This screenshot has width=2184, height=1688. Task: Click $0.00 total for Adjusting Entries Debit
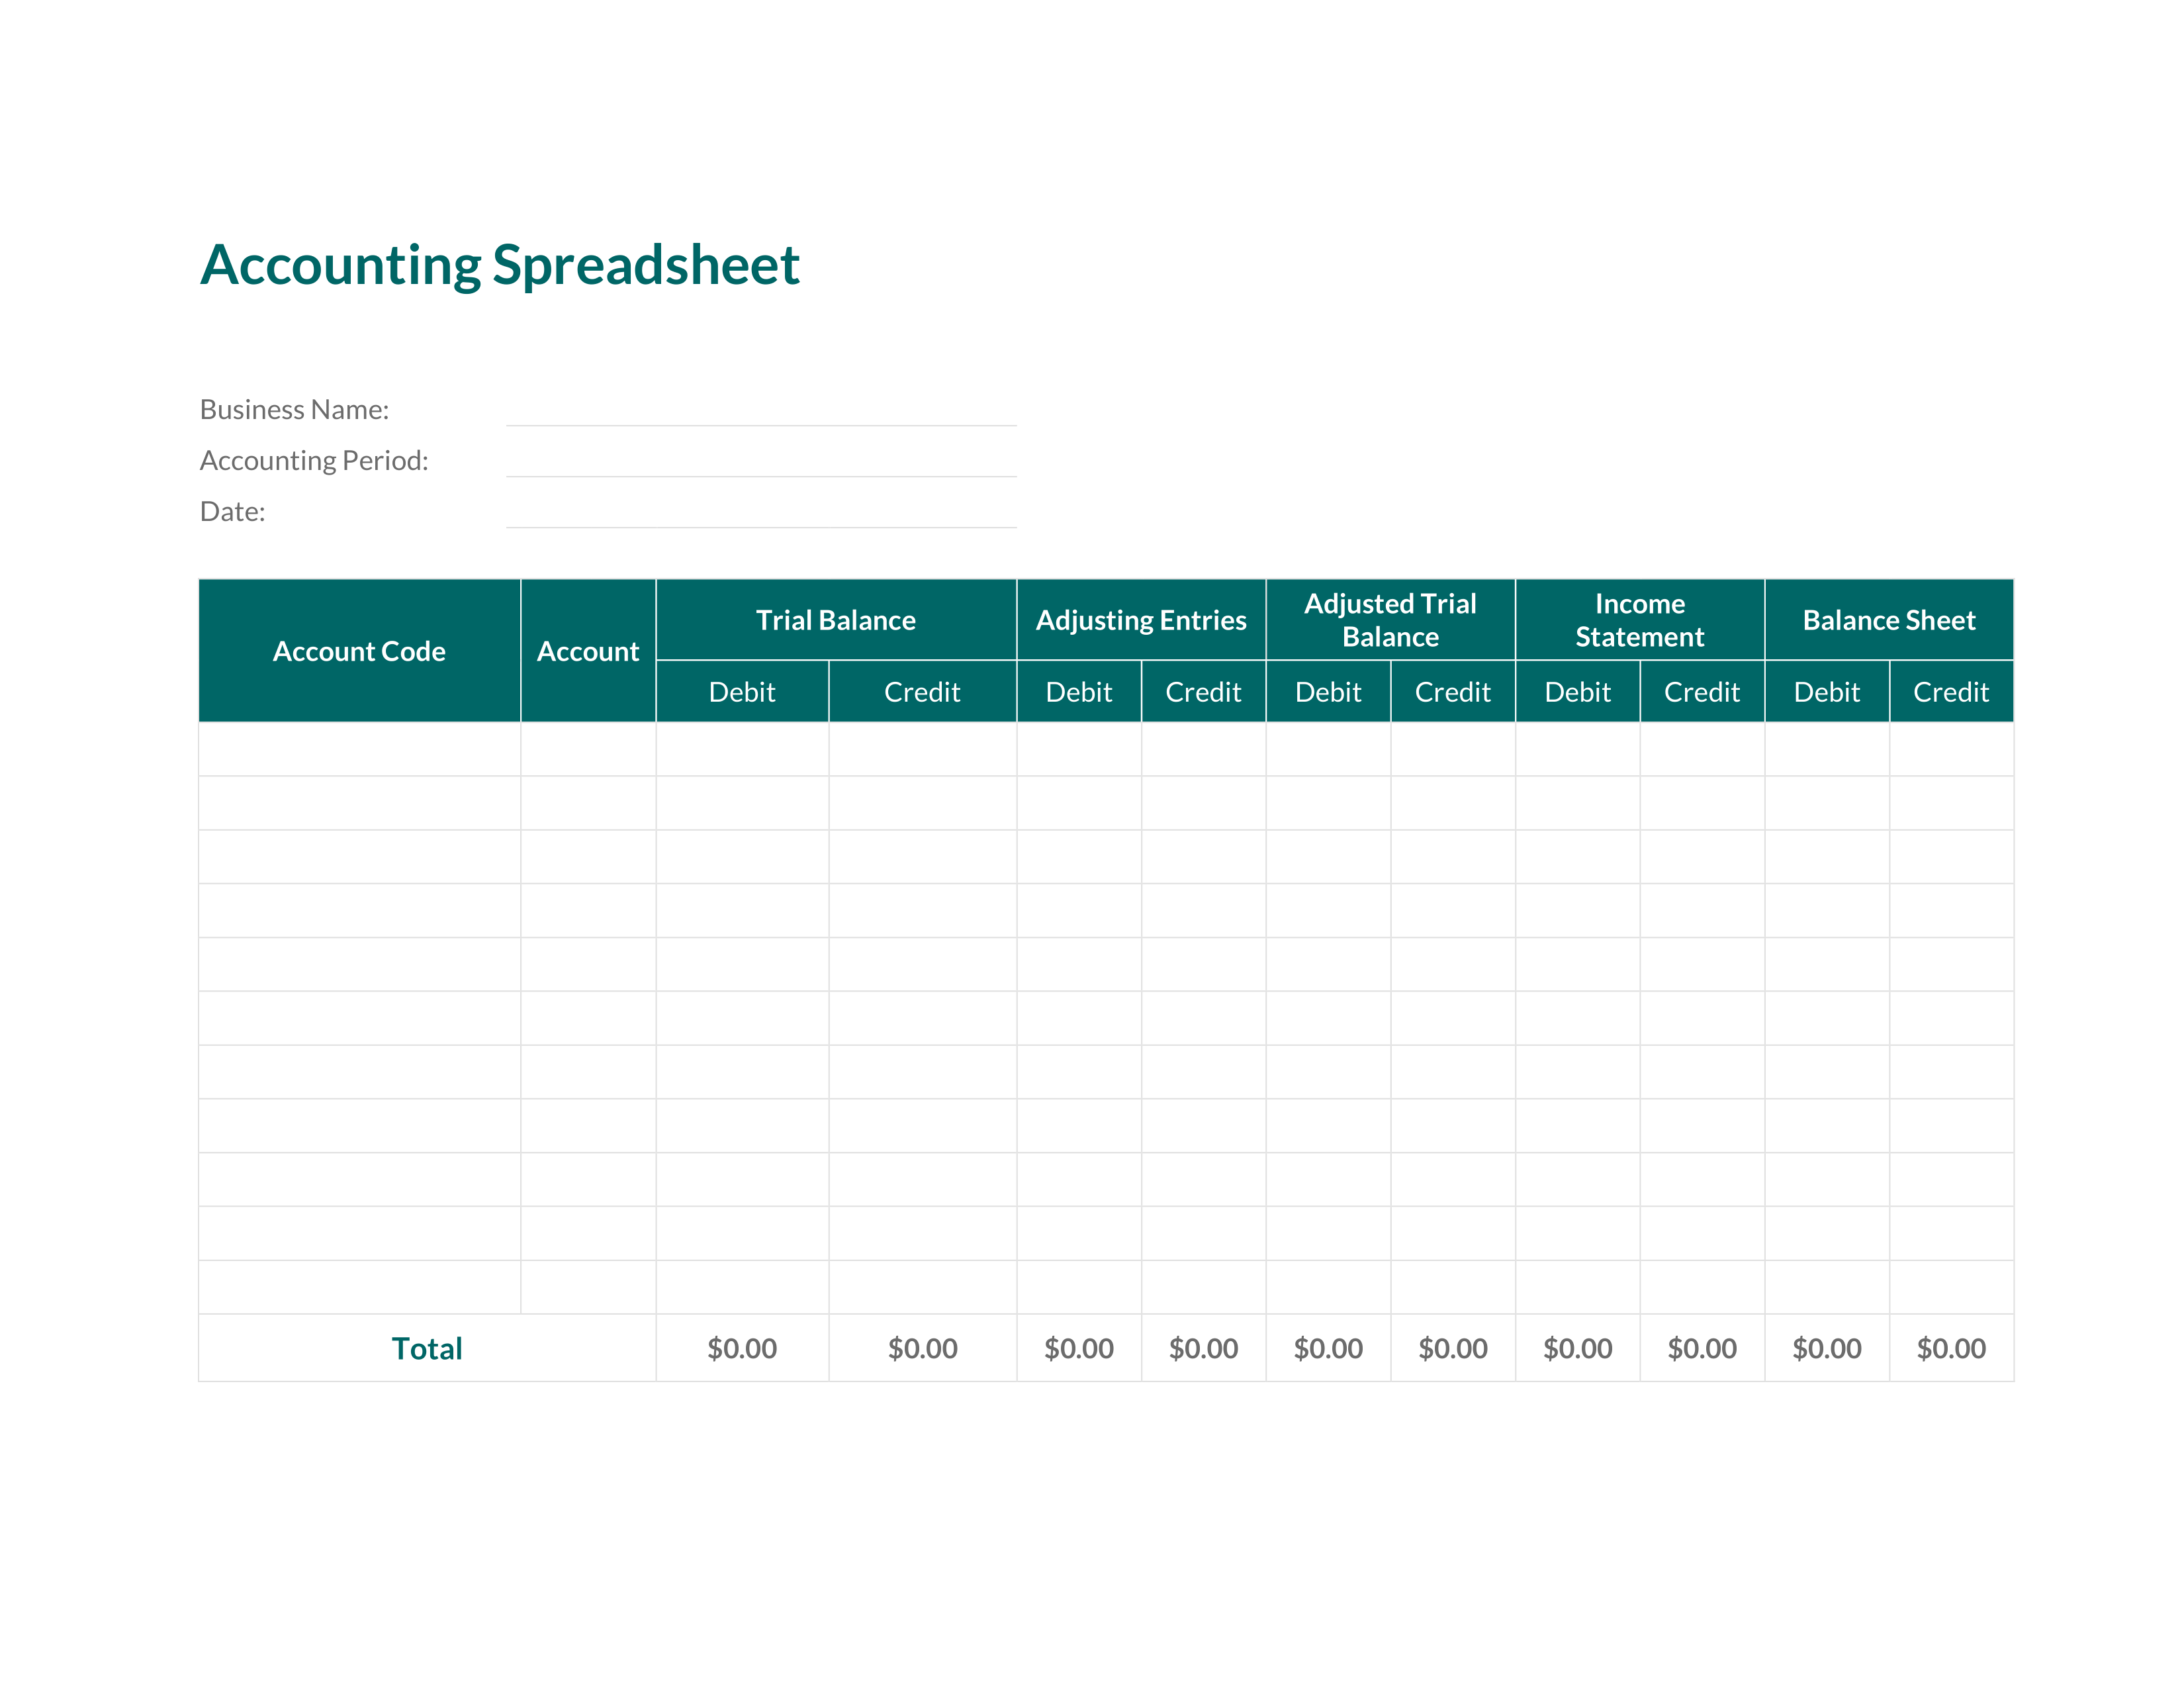tap(1079, 1349)
